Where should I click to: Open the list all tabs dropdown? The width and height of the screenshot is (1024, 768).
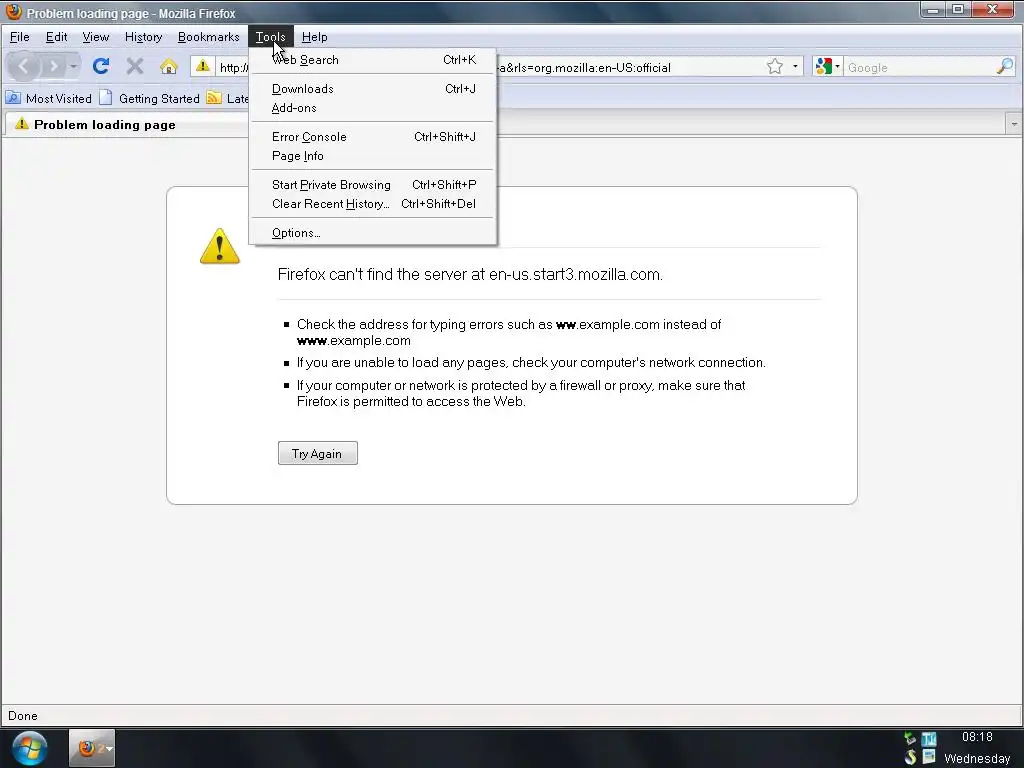(1014, 123)
